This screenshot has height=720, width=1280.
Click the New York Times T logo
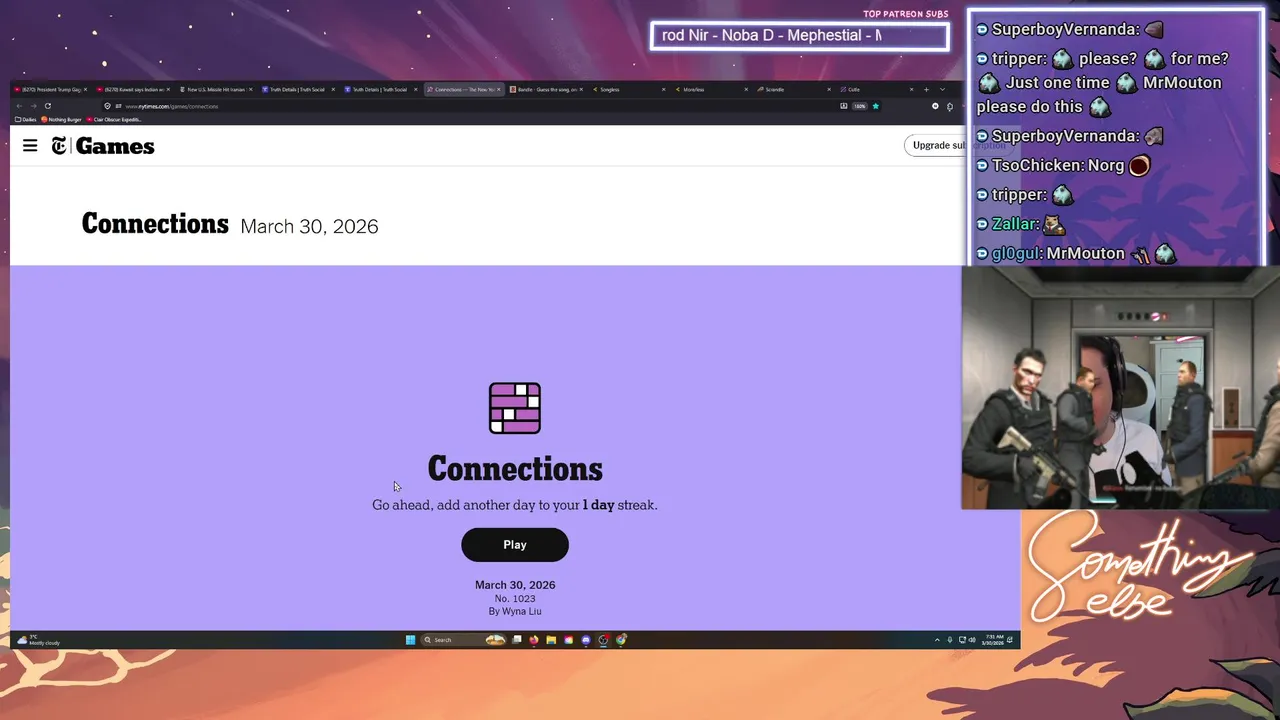tap(60, 146)
